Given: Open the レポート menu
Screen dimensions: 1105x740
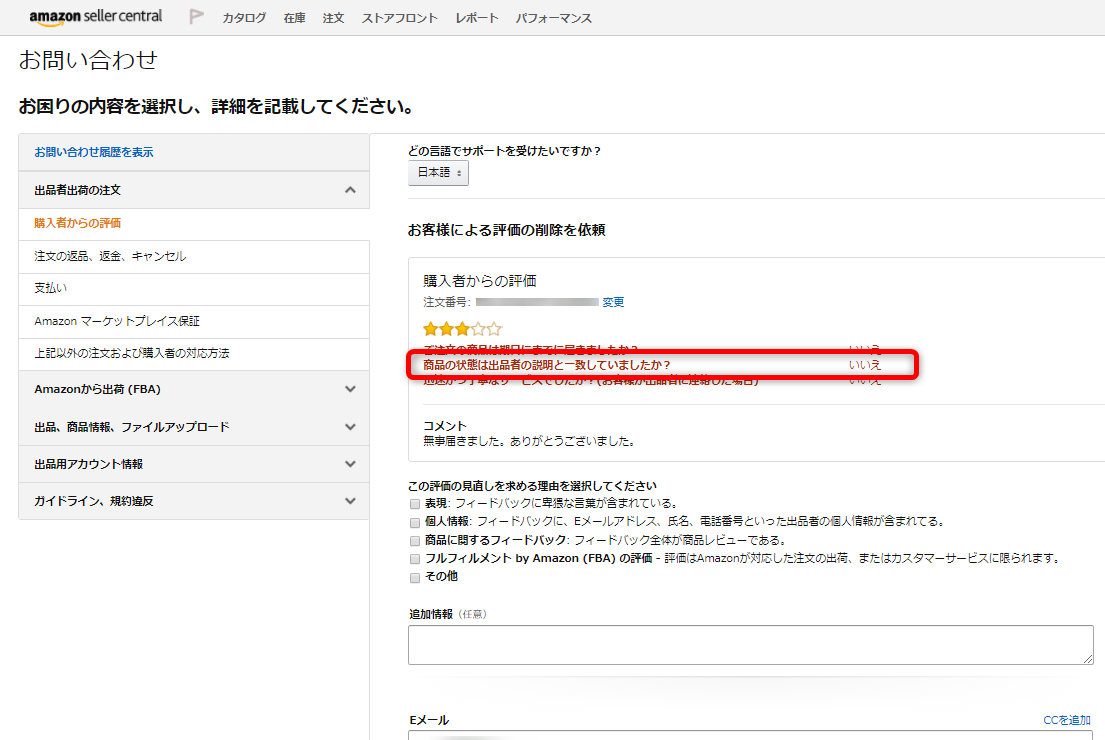Looking at the screenshot, I should (476, 18).
